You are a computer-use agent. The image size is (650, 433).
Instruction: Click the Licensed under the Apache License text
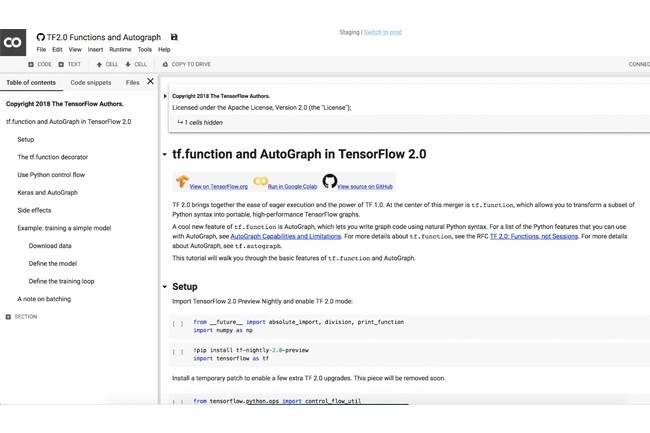pos(262,108)
